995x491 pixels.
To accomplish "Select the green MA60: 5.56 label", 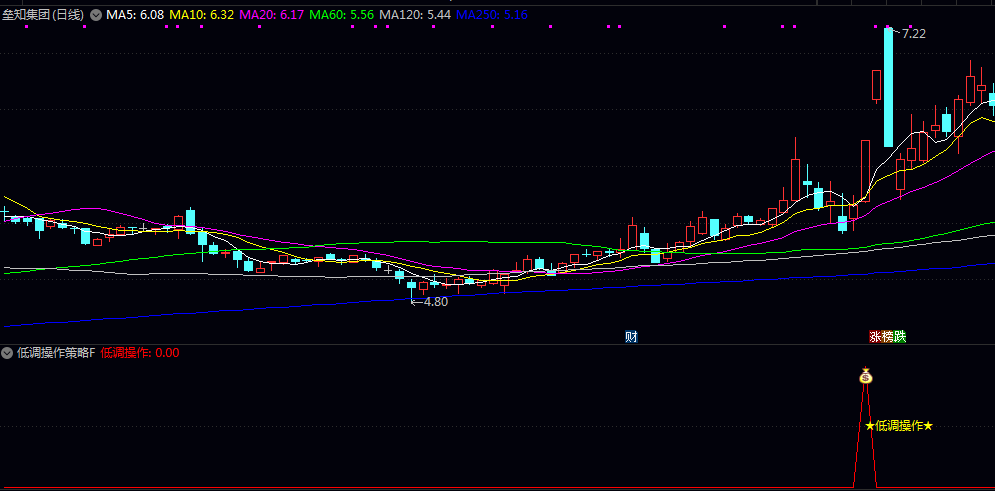I will coord(341,15).
